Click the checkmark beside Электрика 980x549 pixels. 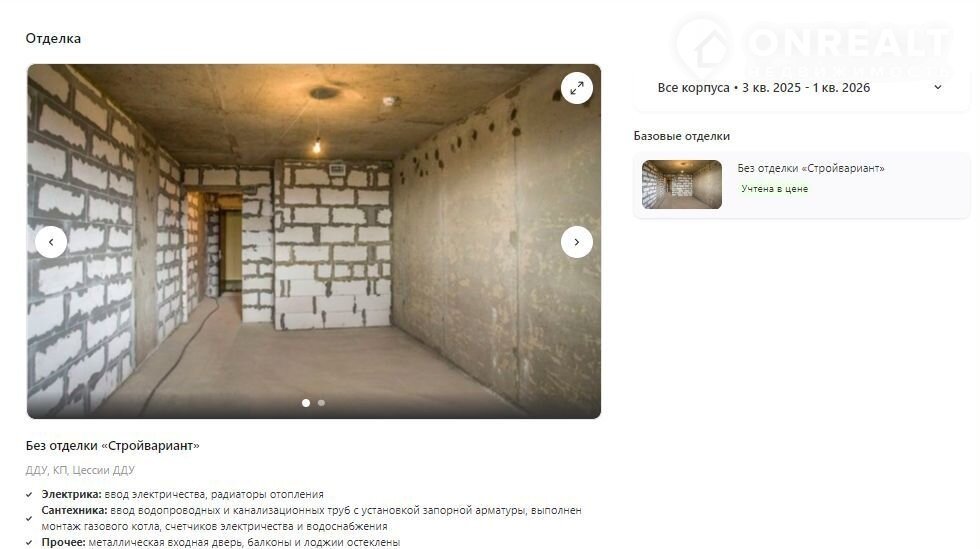tap(29, 495)
